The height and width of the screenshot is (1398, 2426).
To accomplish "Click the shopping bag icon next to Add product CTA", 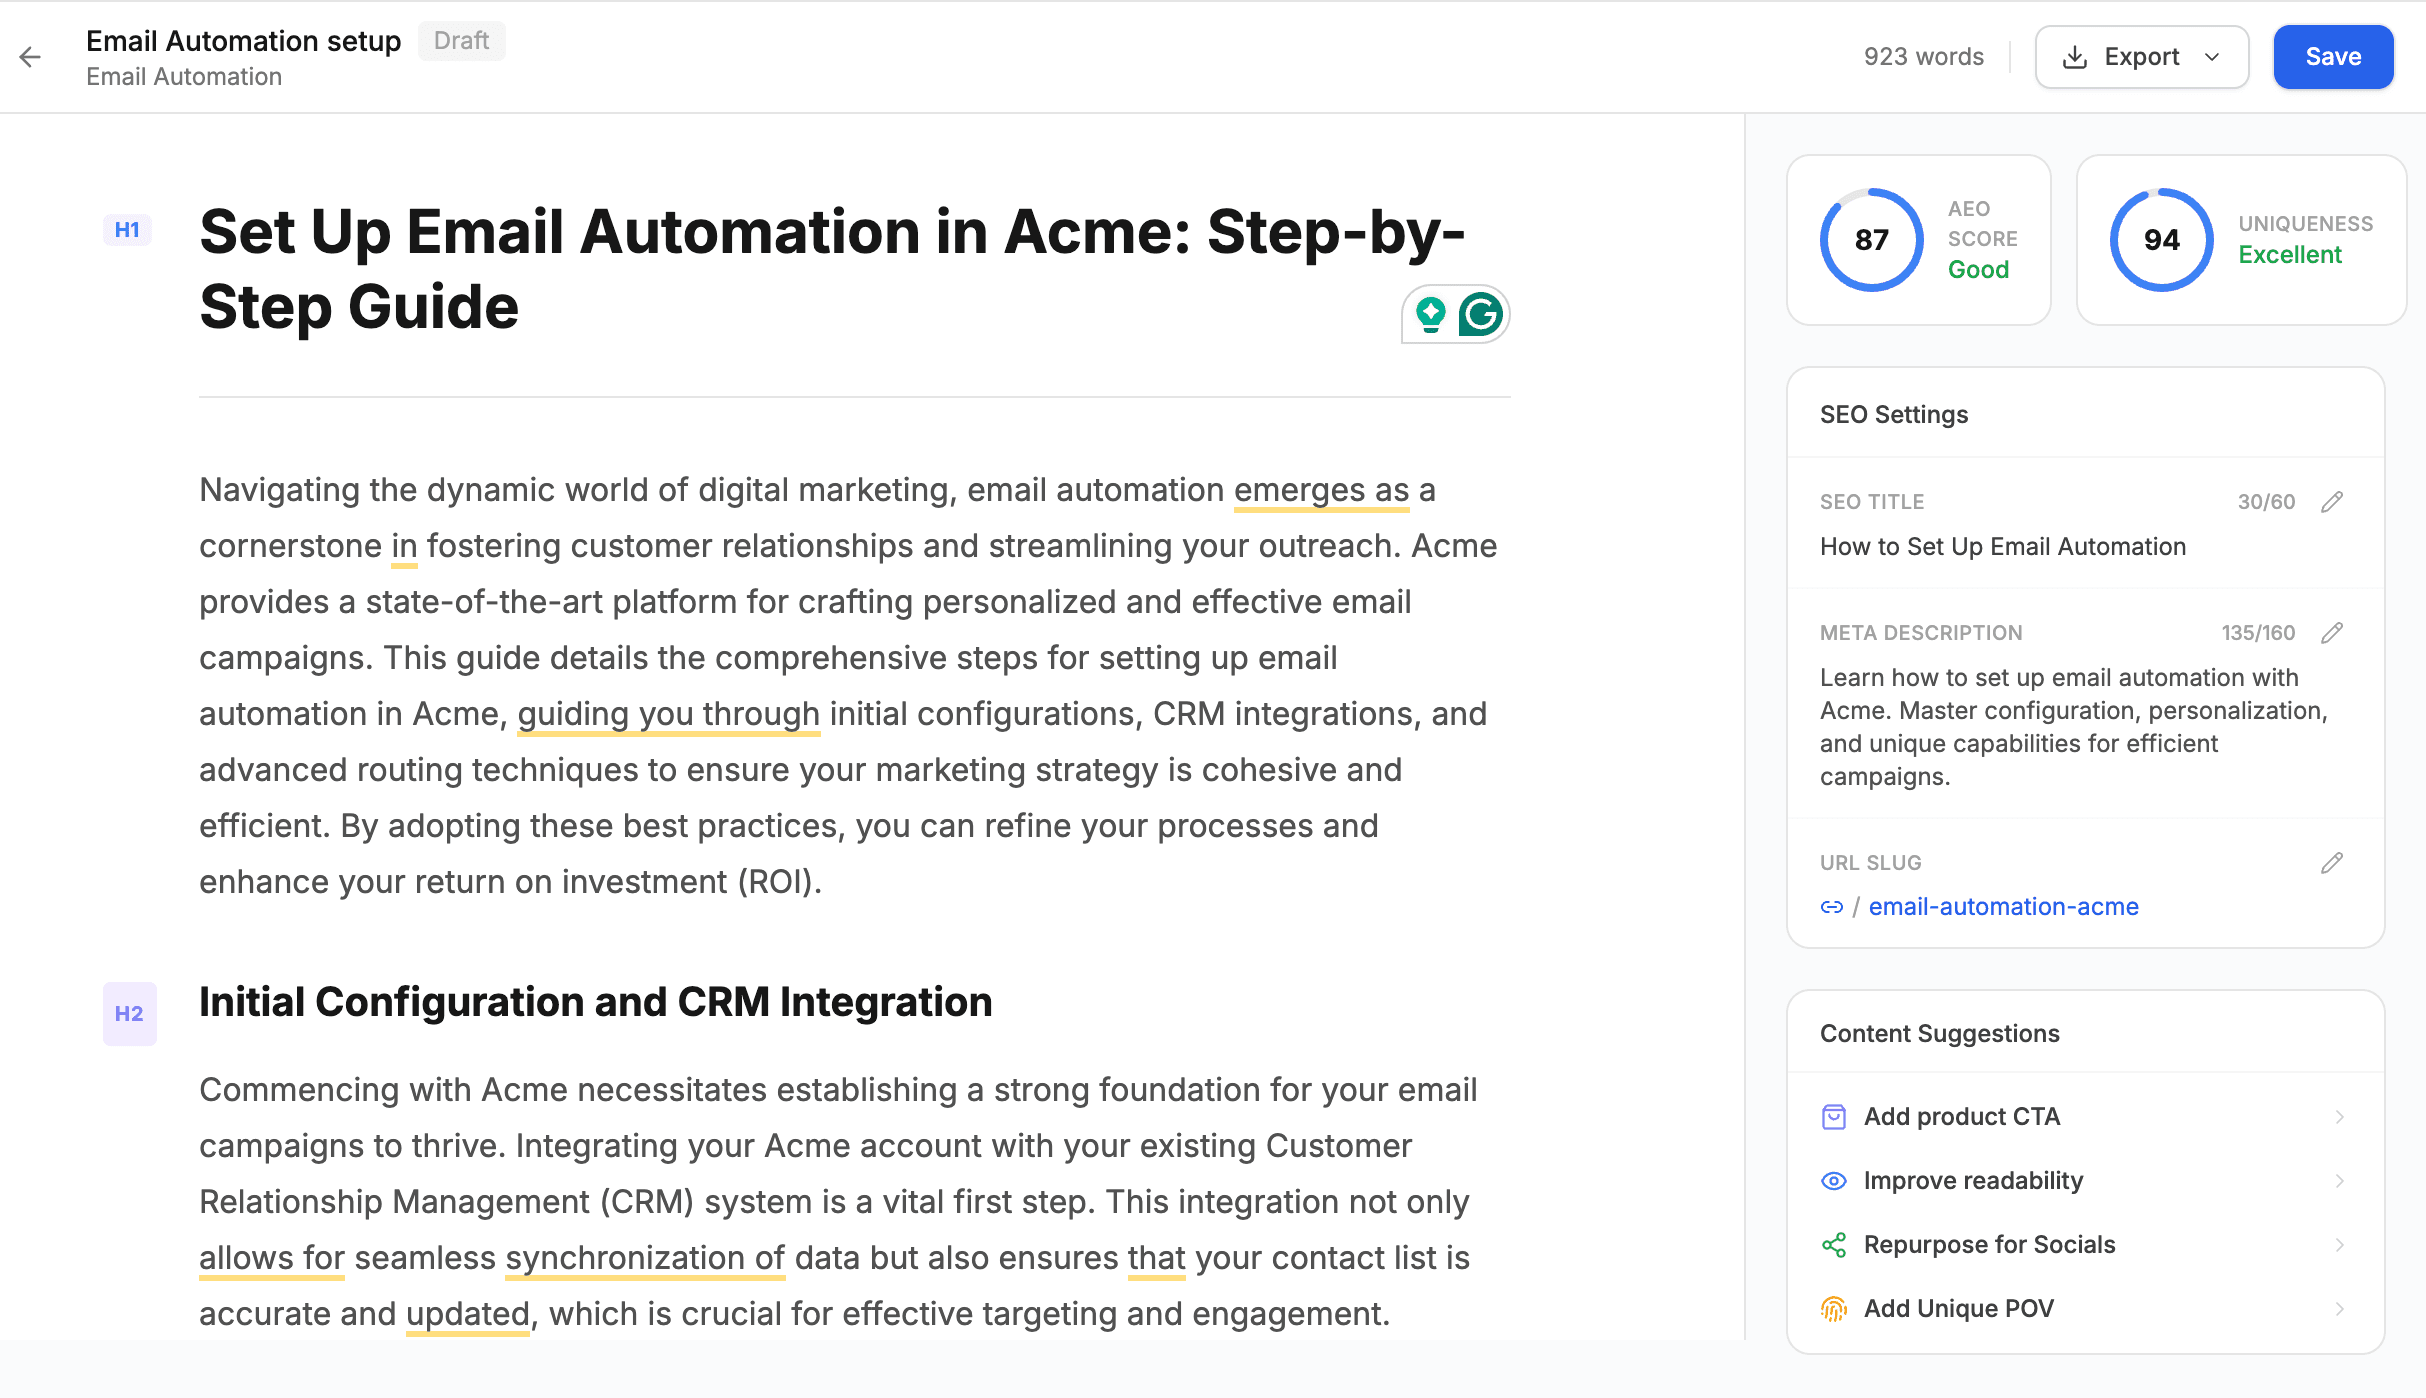I will [x=1834, y=1117].
